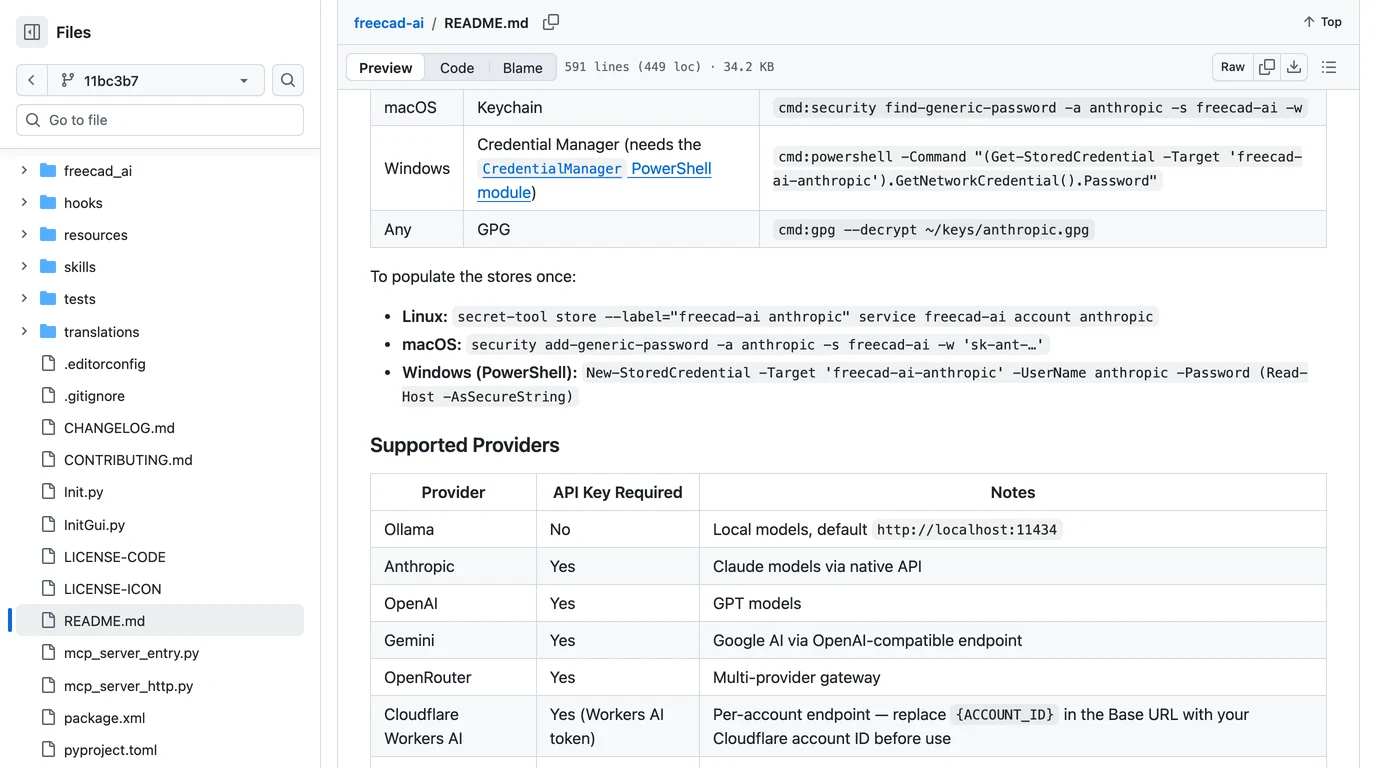Open LICENSE-ICON in the file tree
The image size is (1376, 768).
(112, 589)
